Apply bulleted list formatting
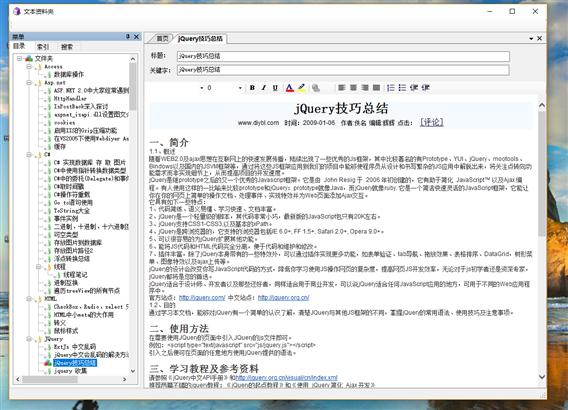The width and height of the screenshot is (568, 410). (402, 88)
